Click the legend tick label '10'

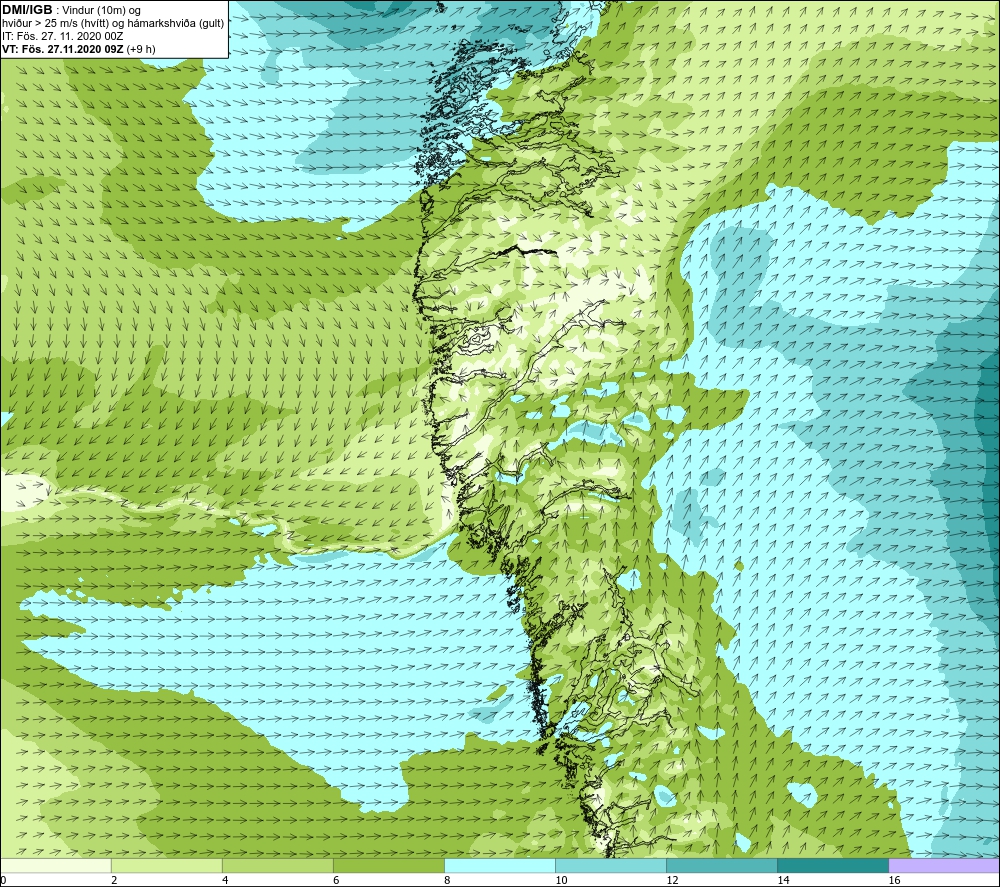tap(561, 880)
